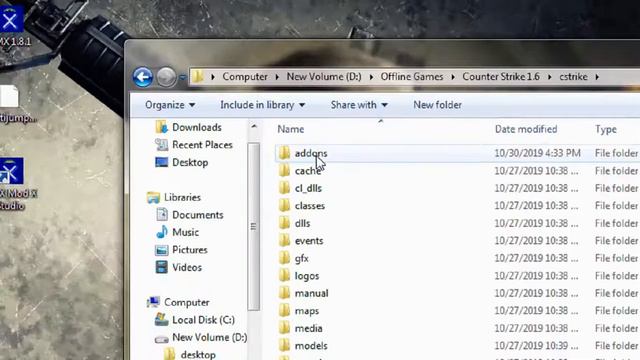
Task: Click the models date 10/27/2019 10:39
Action: tap(536, 346)
